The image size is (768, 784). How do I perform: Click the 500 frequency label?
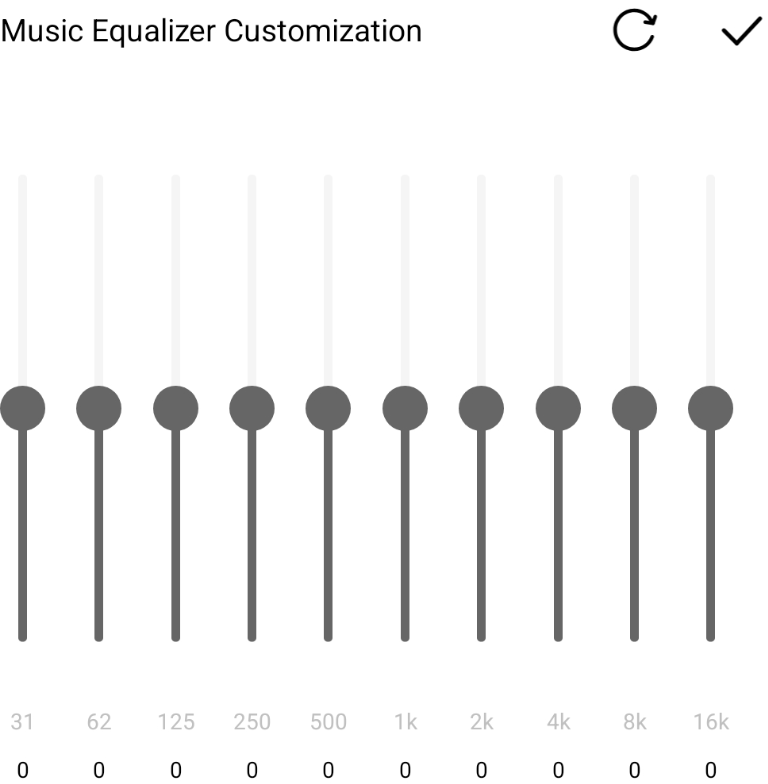tap(328, 722)
